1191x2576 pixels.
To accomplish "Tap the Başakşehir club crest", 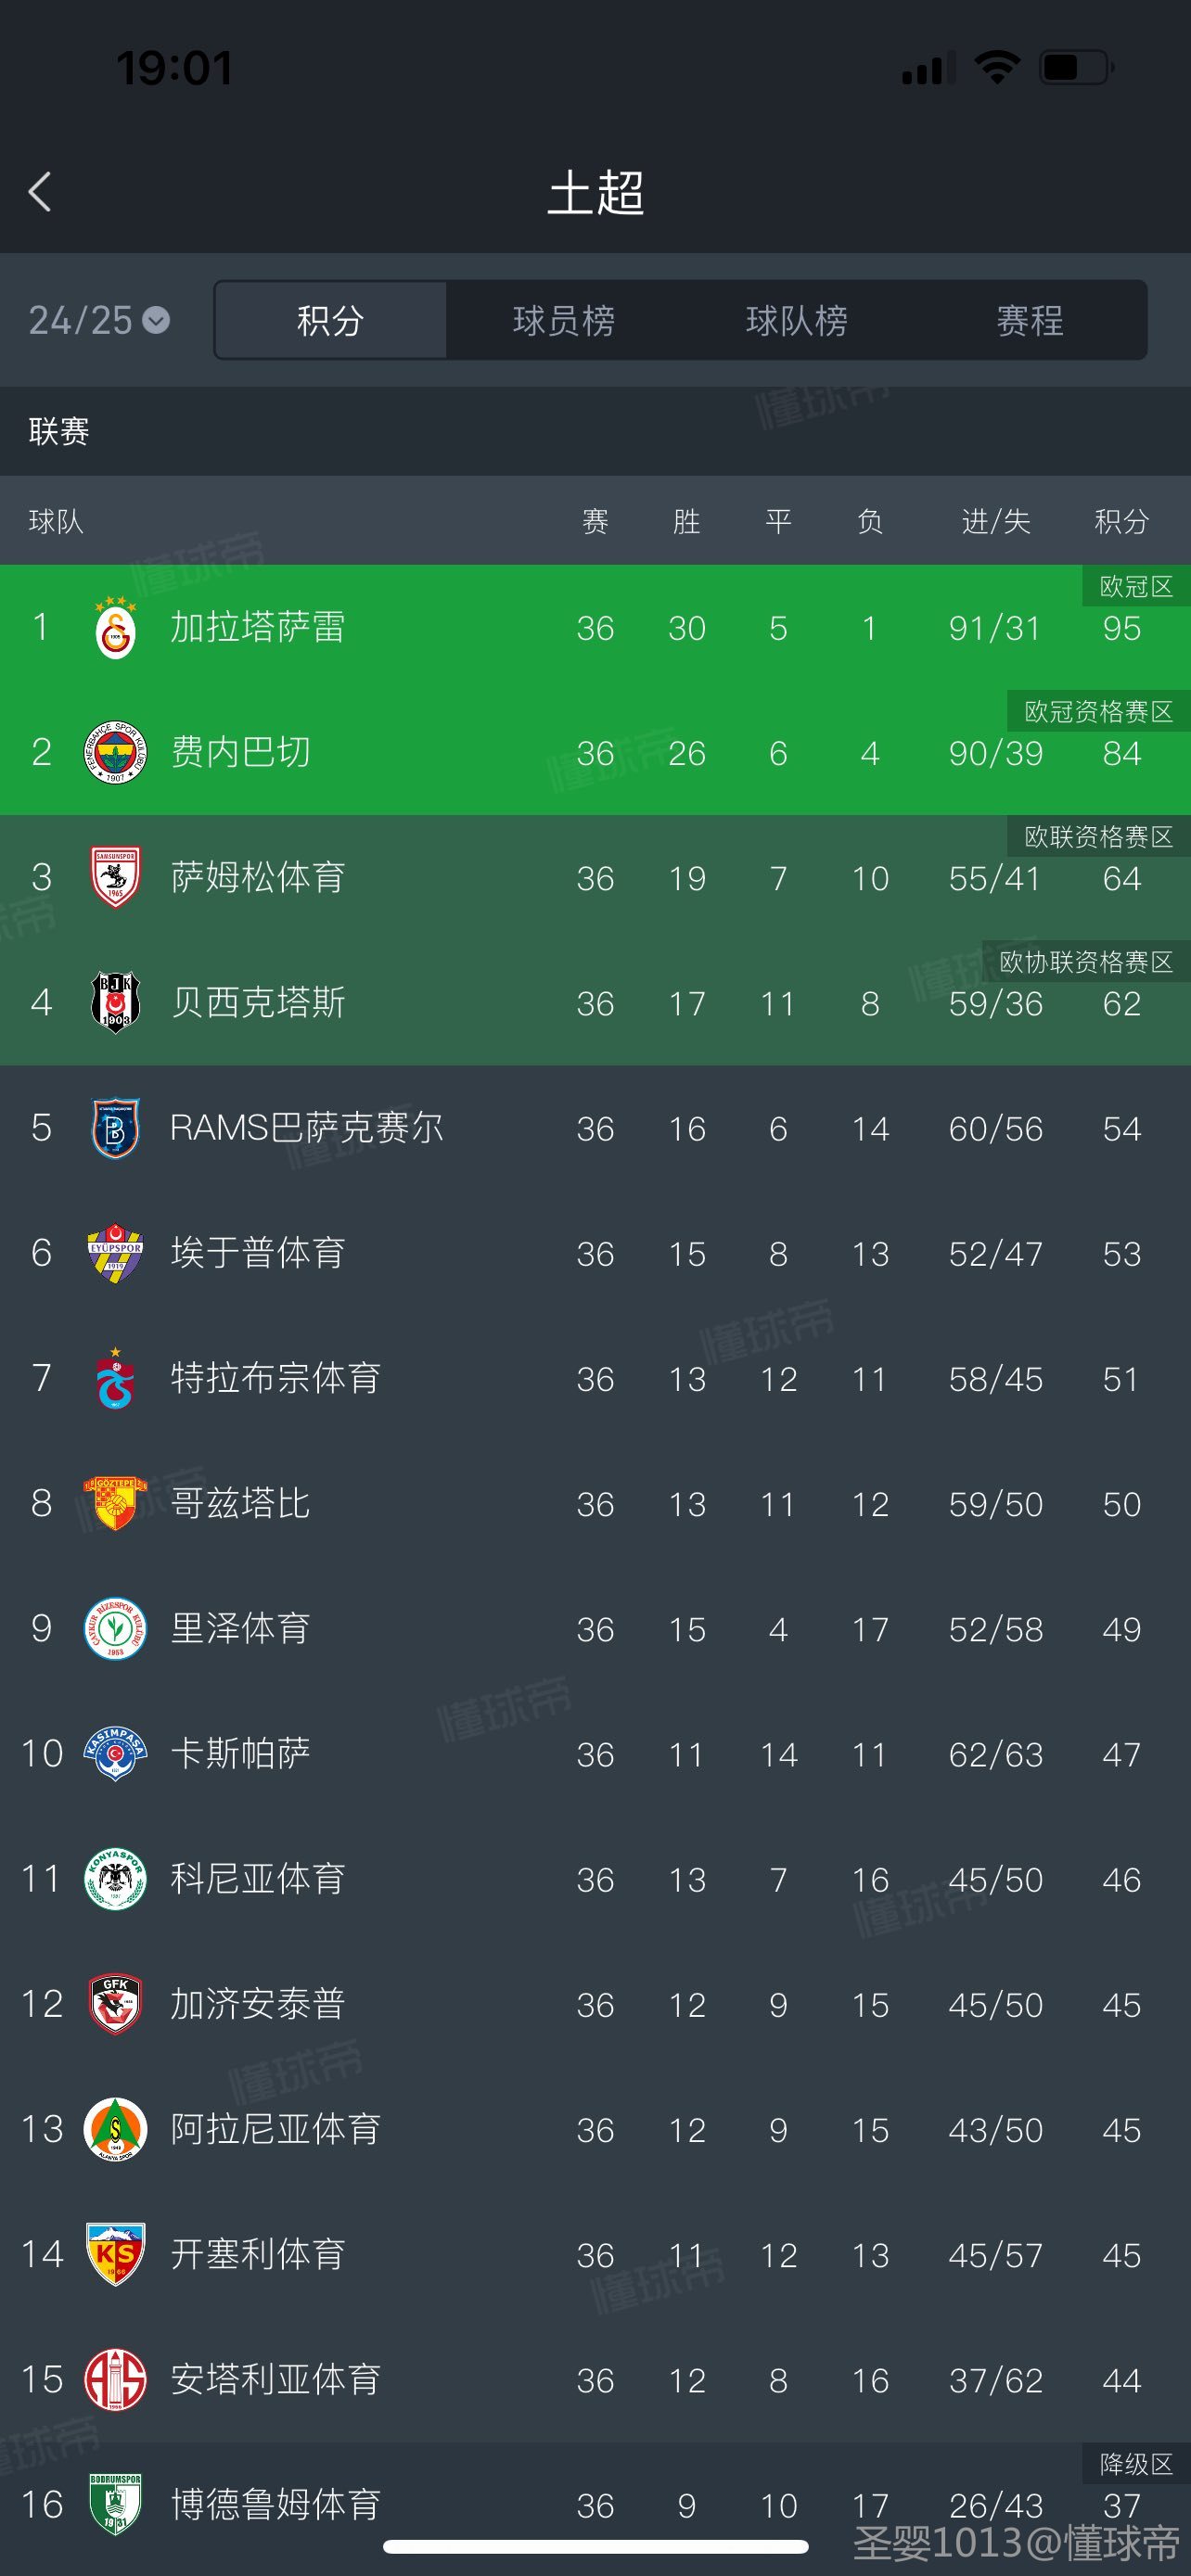I will coord(115,1128).
